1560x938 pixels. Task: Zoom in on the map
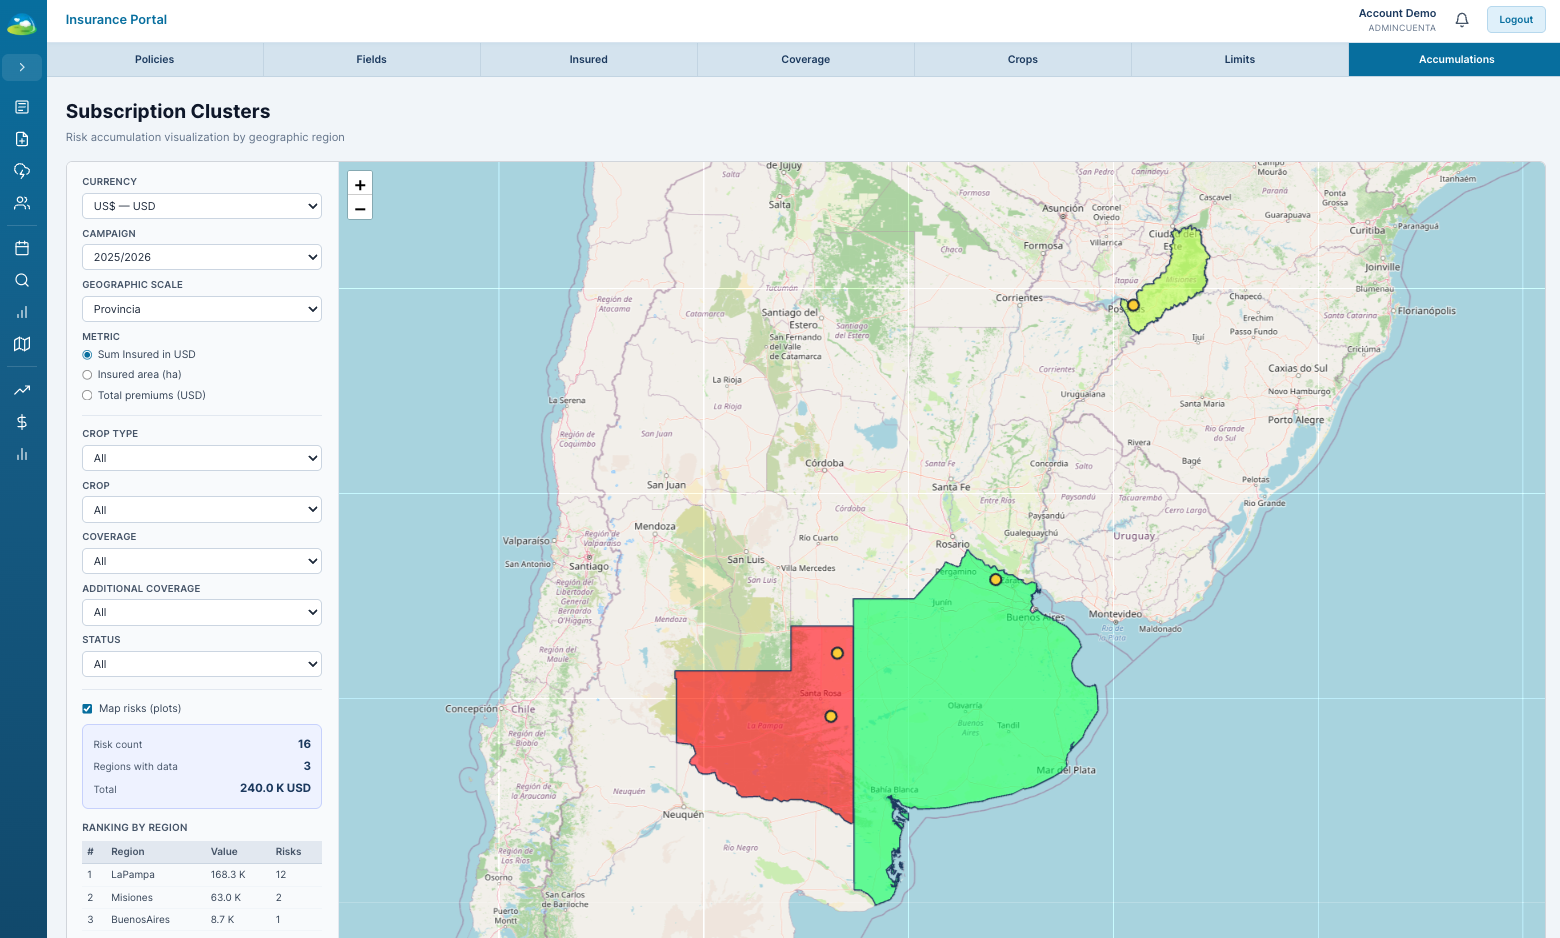point(360,185)
